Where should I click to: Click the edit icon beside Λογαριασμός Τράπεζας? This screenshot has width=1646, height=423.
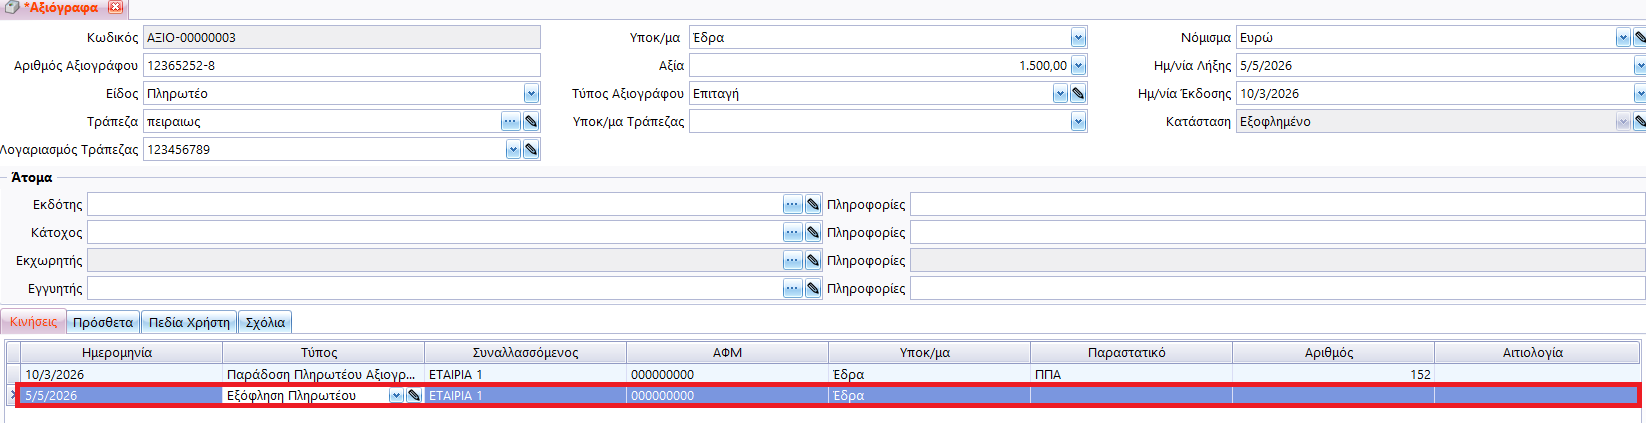531,150
